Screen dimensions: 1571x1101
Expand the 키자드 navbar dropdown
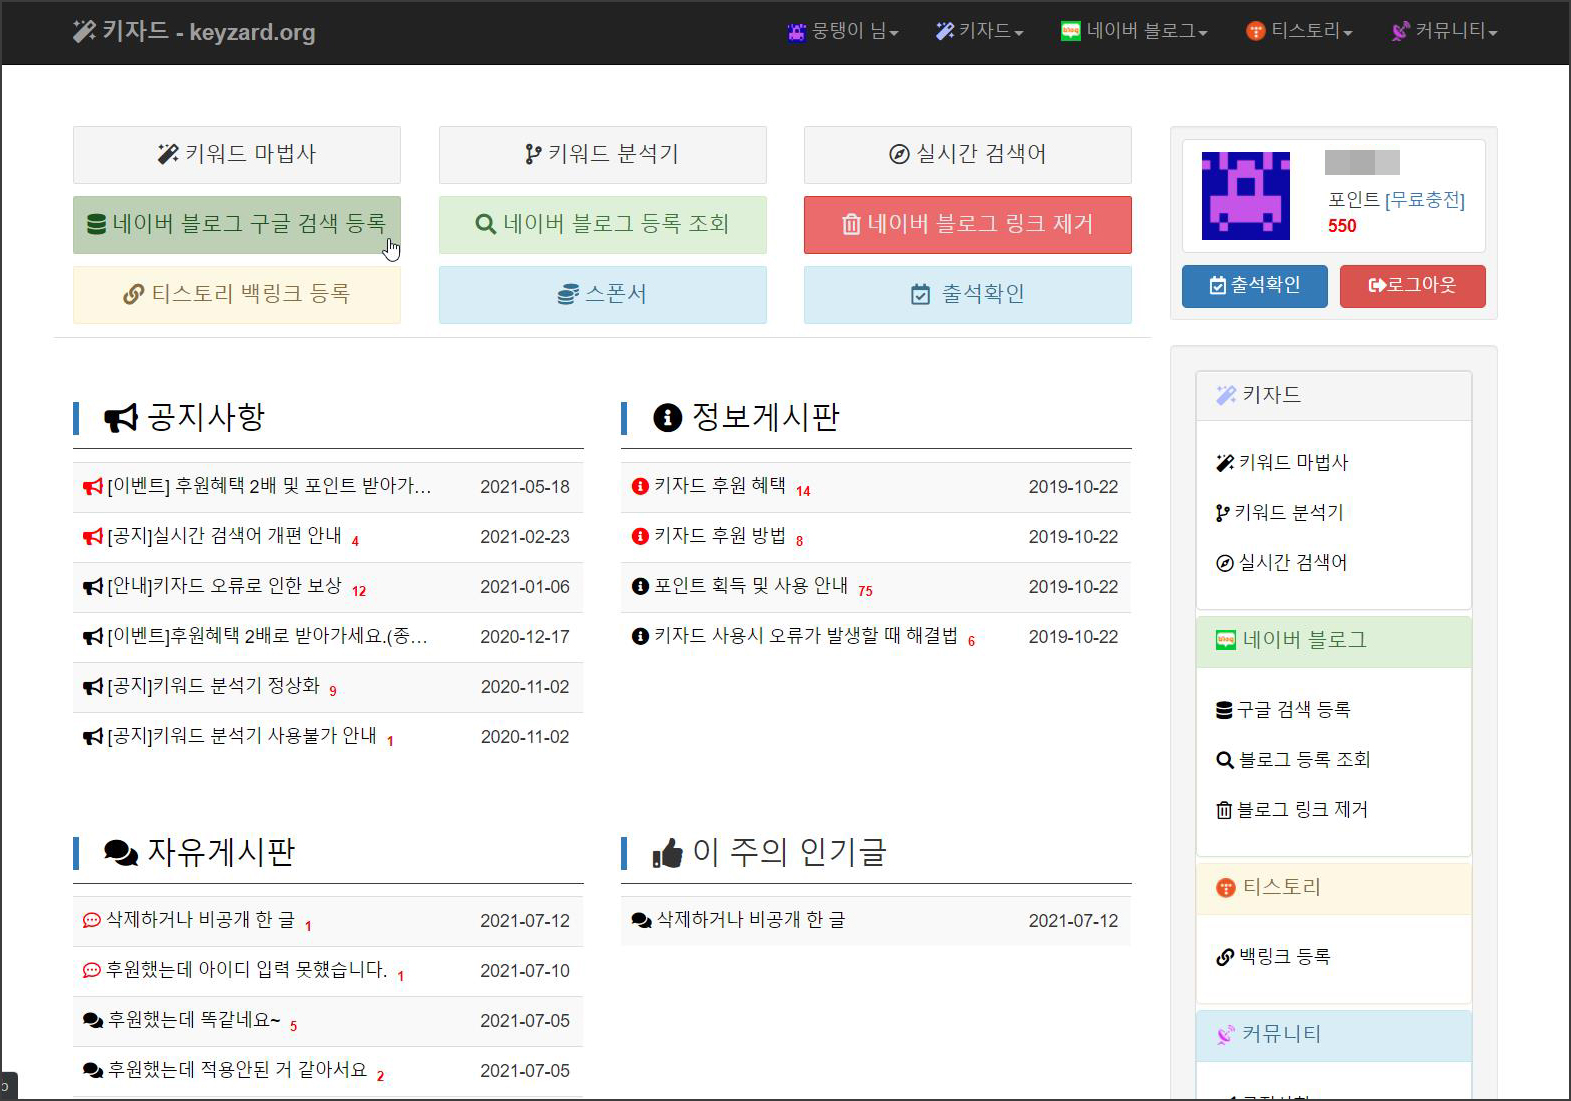pos(979,32)
